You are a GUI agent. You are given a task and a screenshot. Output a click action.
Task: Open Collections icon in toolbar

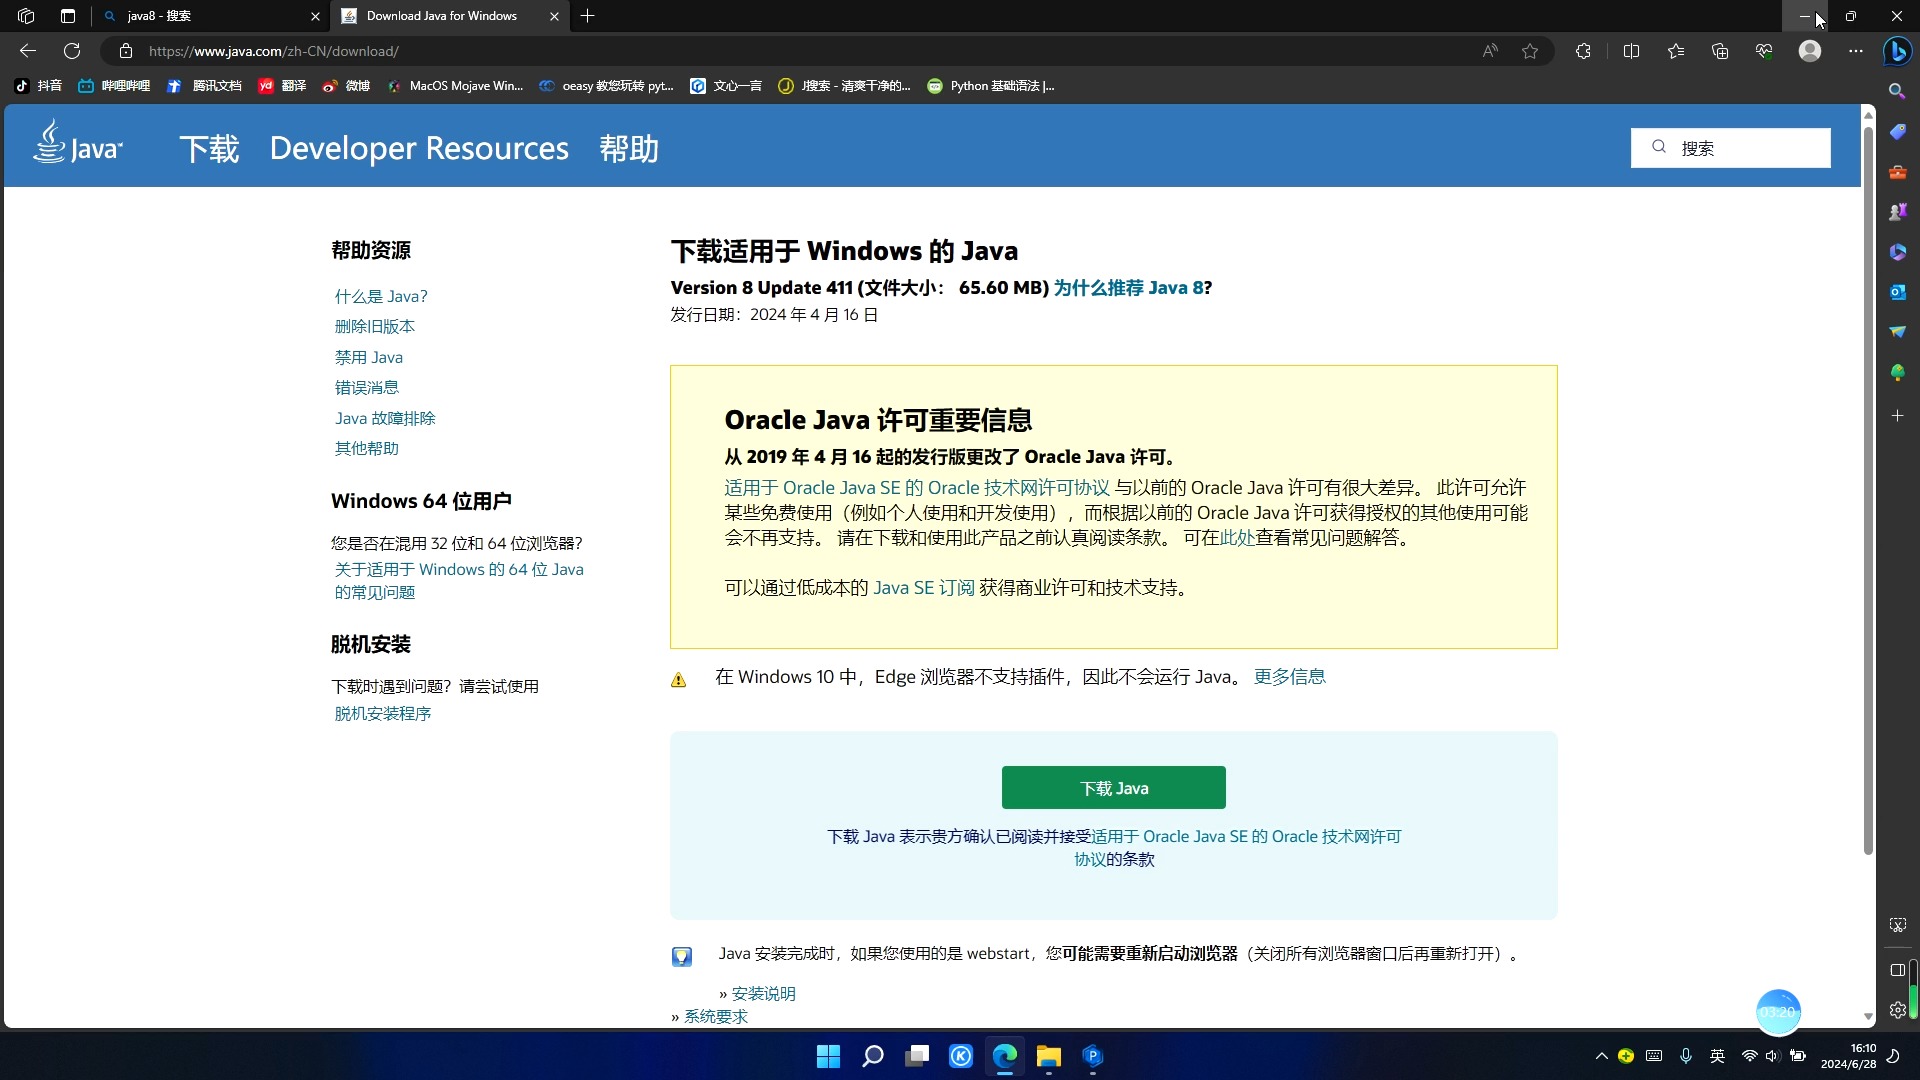pos(1720,51)
